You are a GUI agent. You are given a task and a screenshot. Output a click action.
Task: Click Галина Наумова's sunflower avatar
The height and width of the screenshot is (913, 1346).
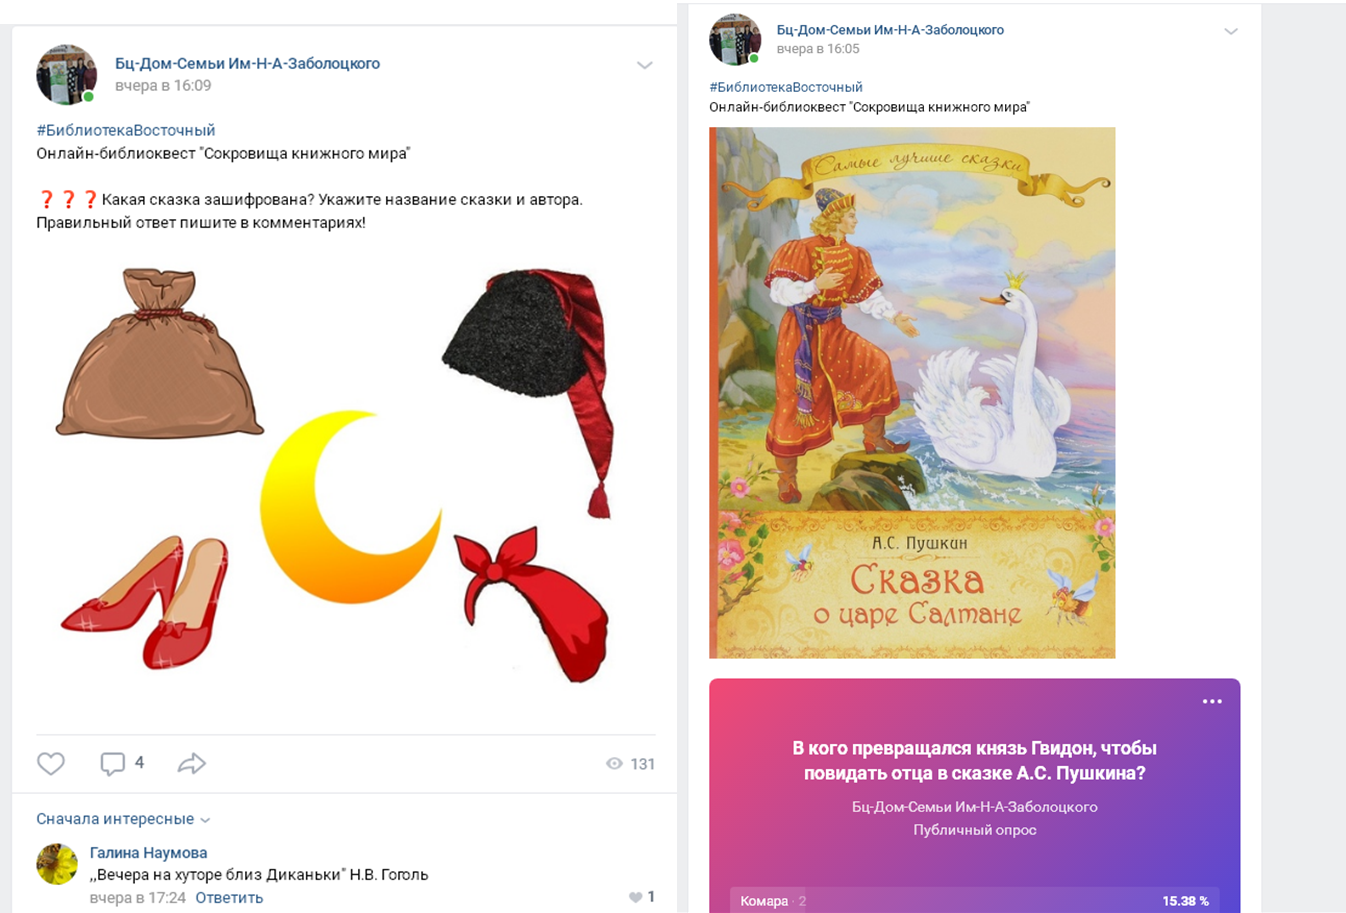point(57,864)
